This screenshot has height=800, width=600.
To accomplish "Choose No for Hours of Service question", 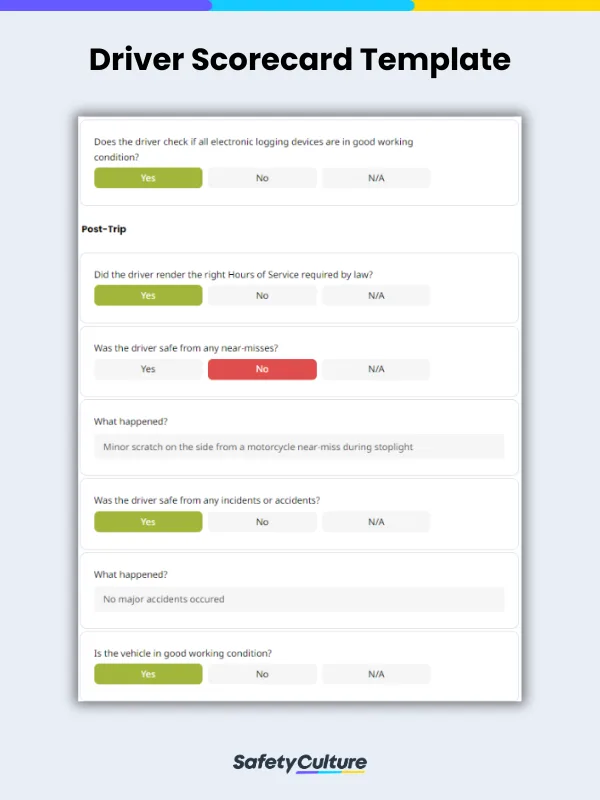I will (262, 296).
